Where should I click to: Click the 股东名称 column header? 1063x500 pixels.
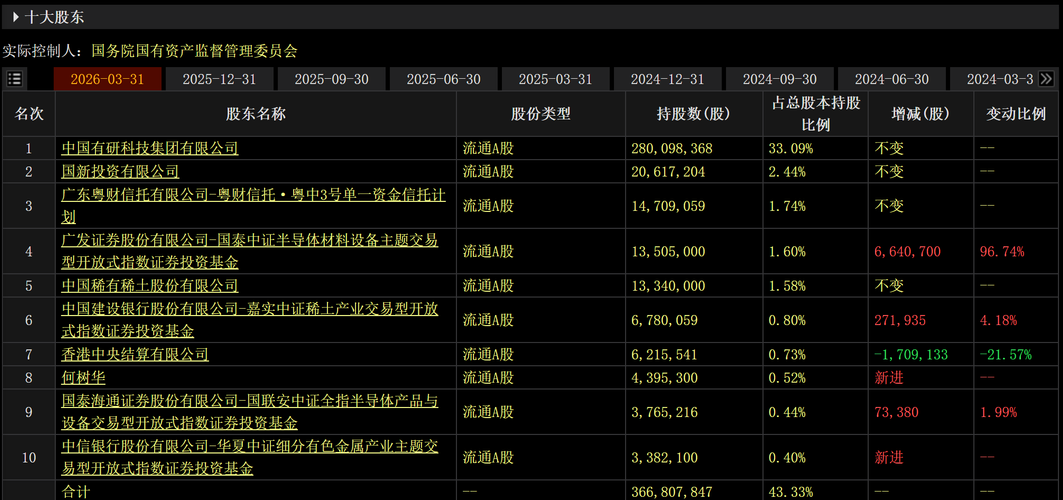(x=256, y=114)
